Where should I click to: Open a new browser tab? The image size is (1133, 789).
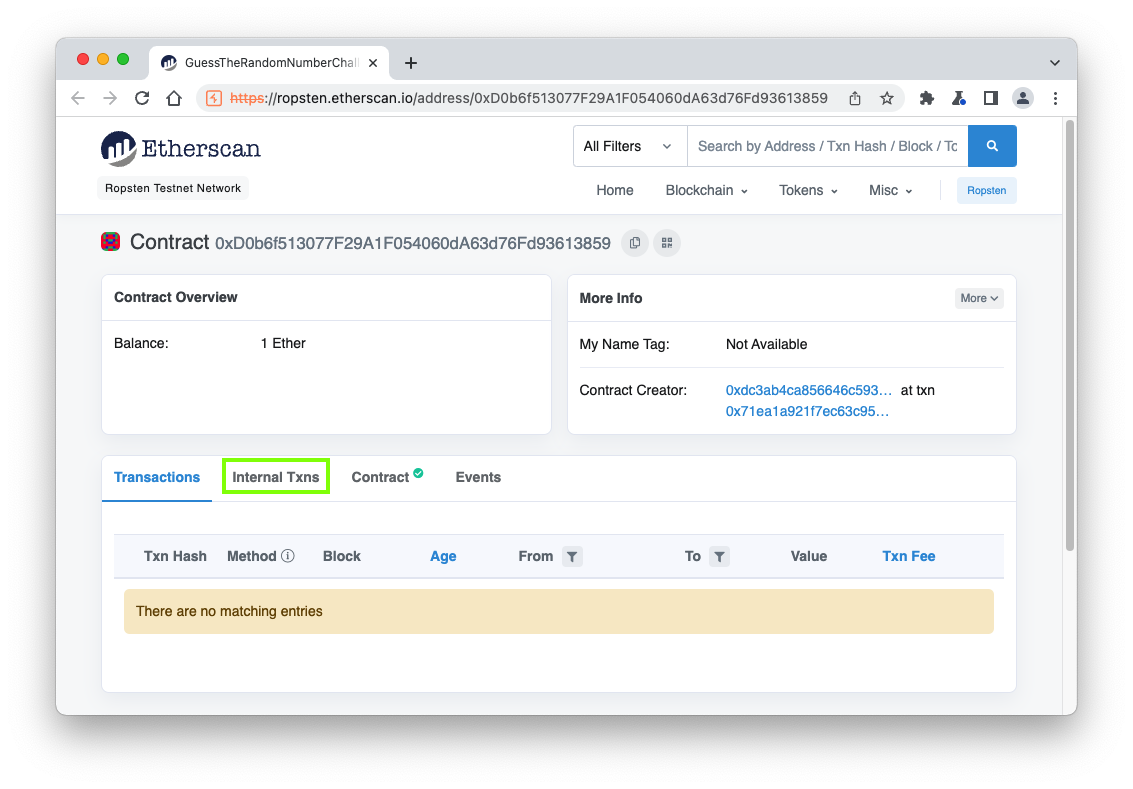click(410, 63)
